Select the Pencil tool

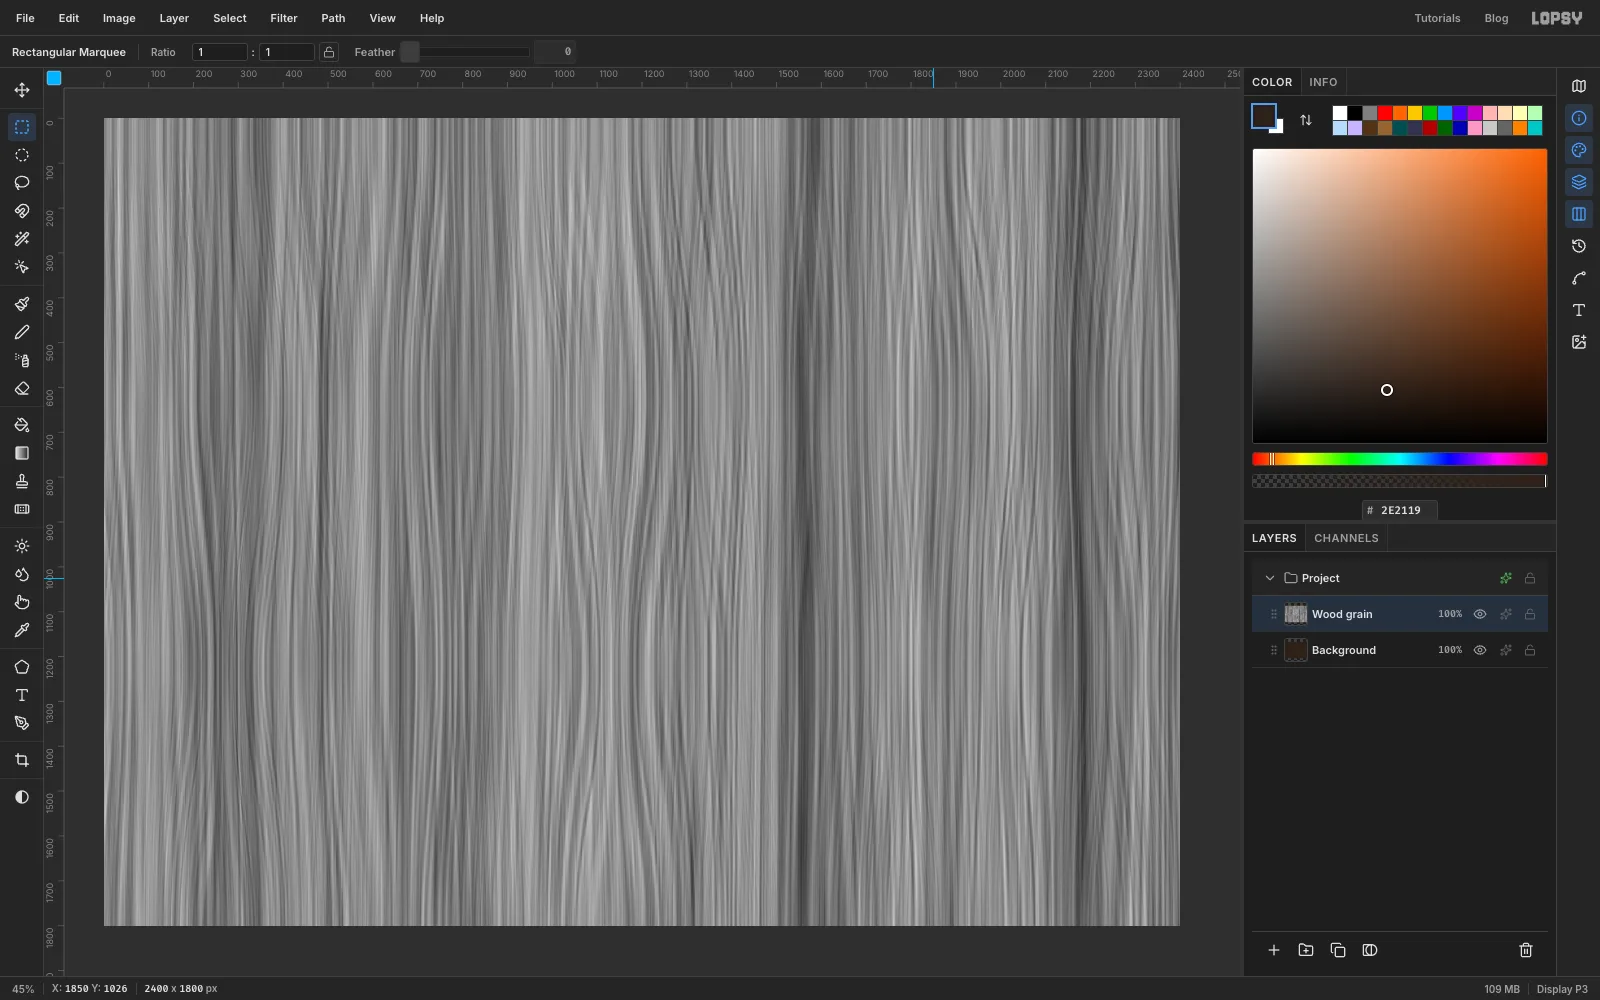click(22, 332)
